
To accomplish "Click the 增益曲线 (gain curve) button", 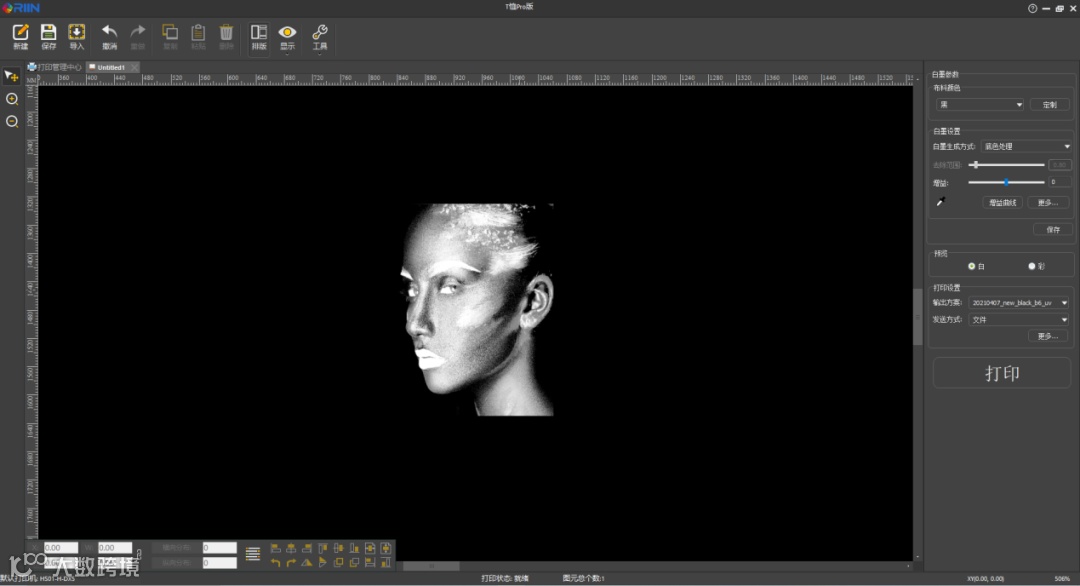I will click(1001, 202).
